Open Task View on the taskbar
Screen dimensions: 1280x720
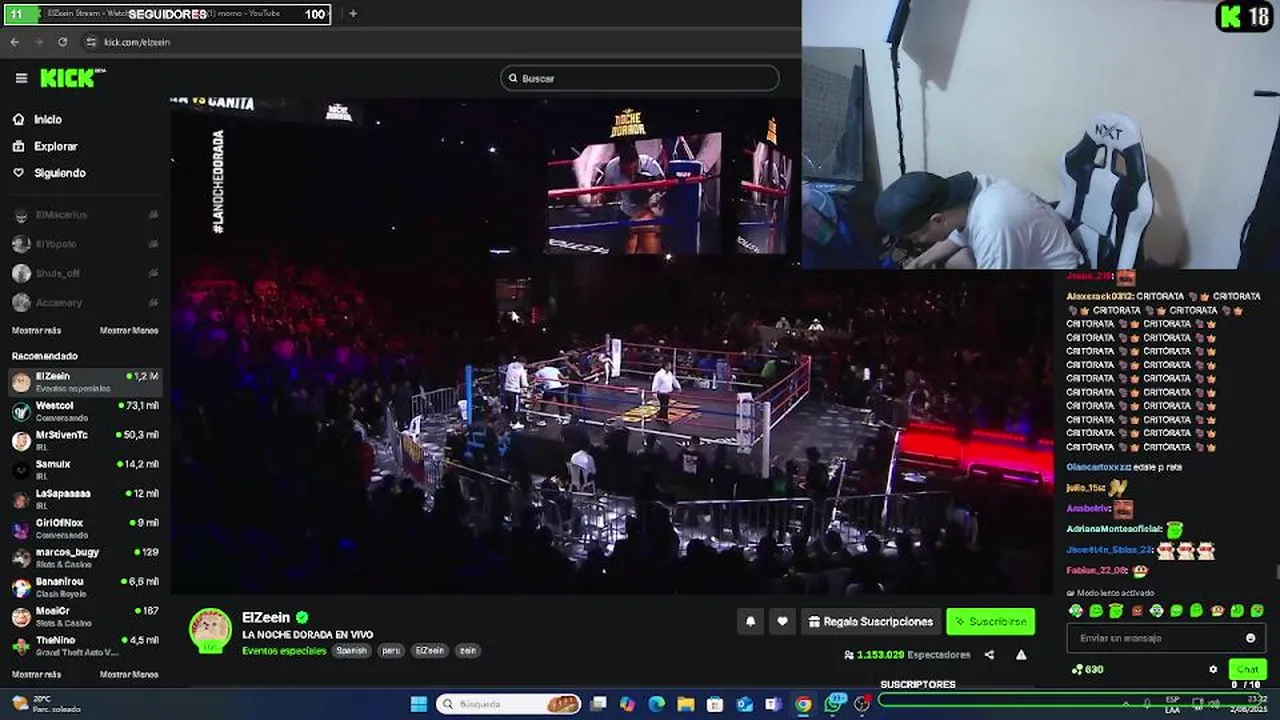[x=598, y=704]
